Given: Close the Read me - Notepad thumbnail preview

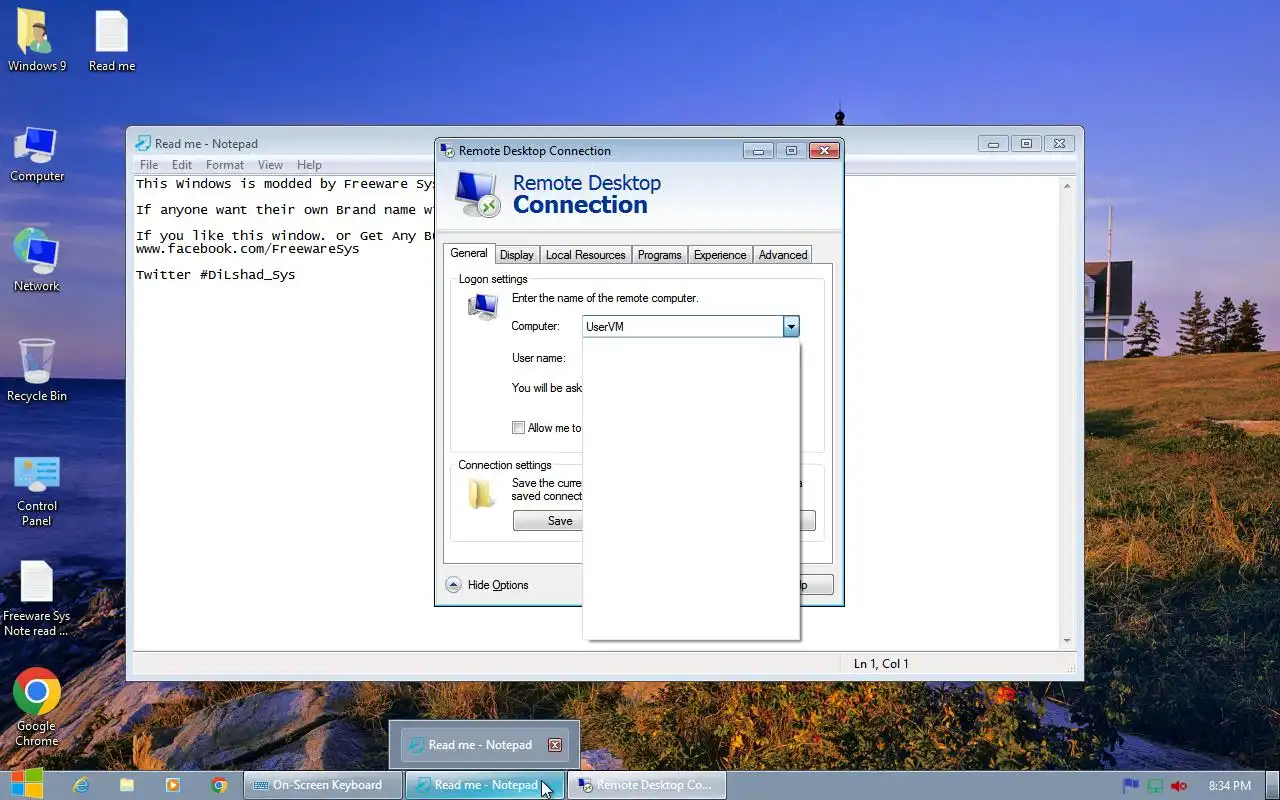Looking at the screenshot, I should point(555,745).
